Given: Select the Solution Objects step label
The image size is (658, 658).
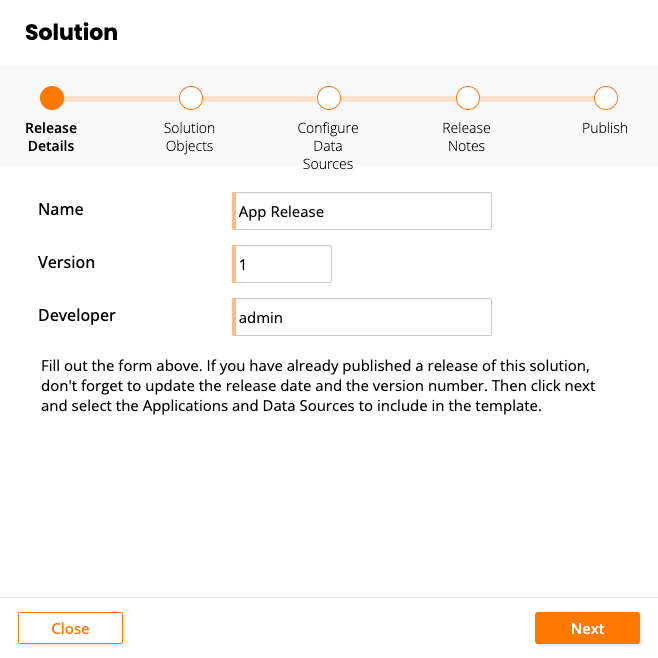Looking at the screenshot, I should tap(189, 137).
